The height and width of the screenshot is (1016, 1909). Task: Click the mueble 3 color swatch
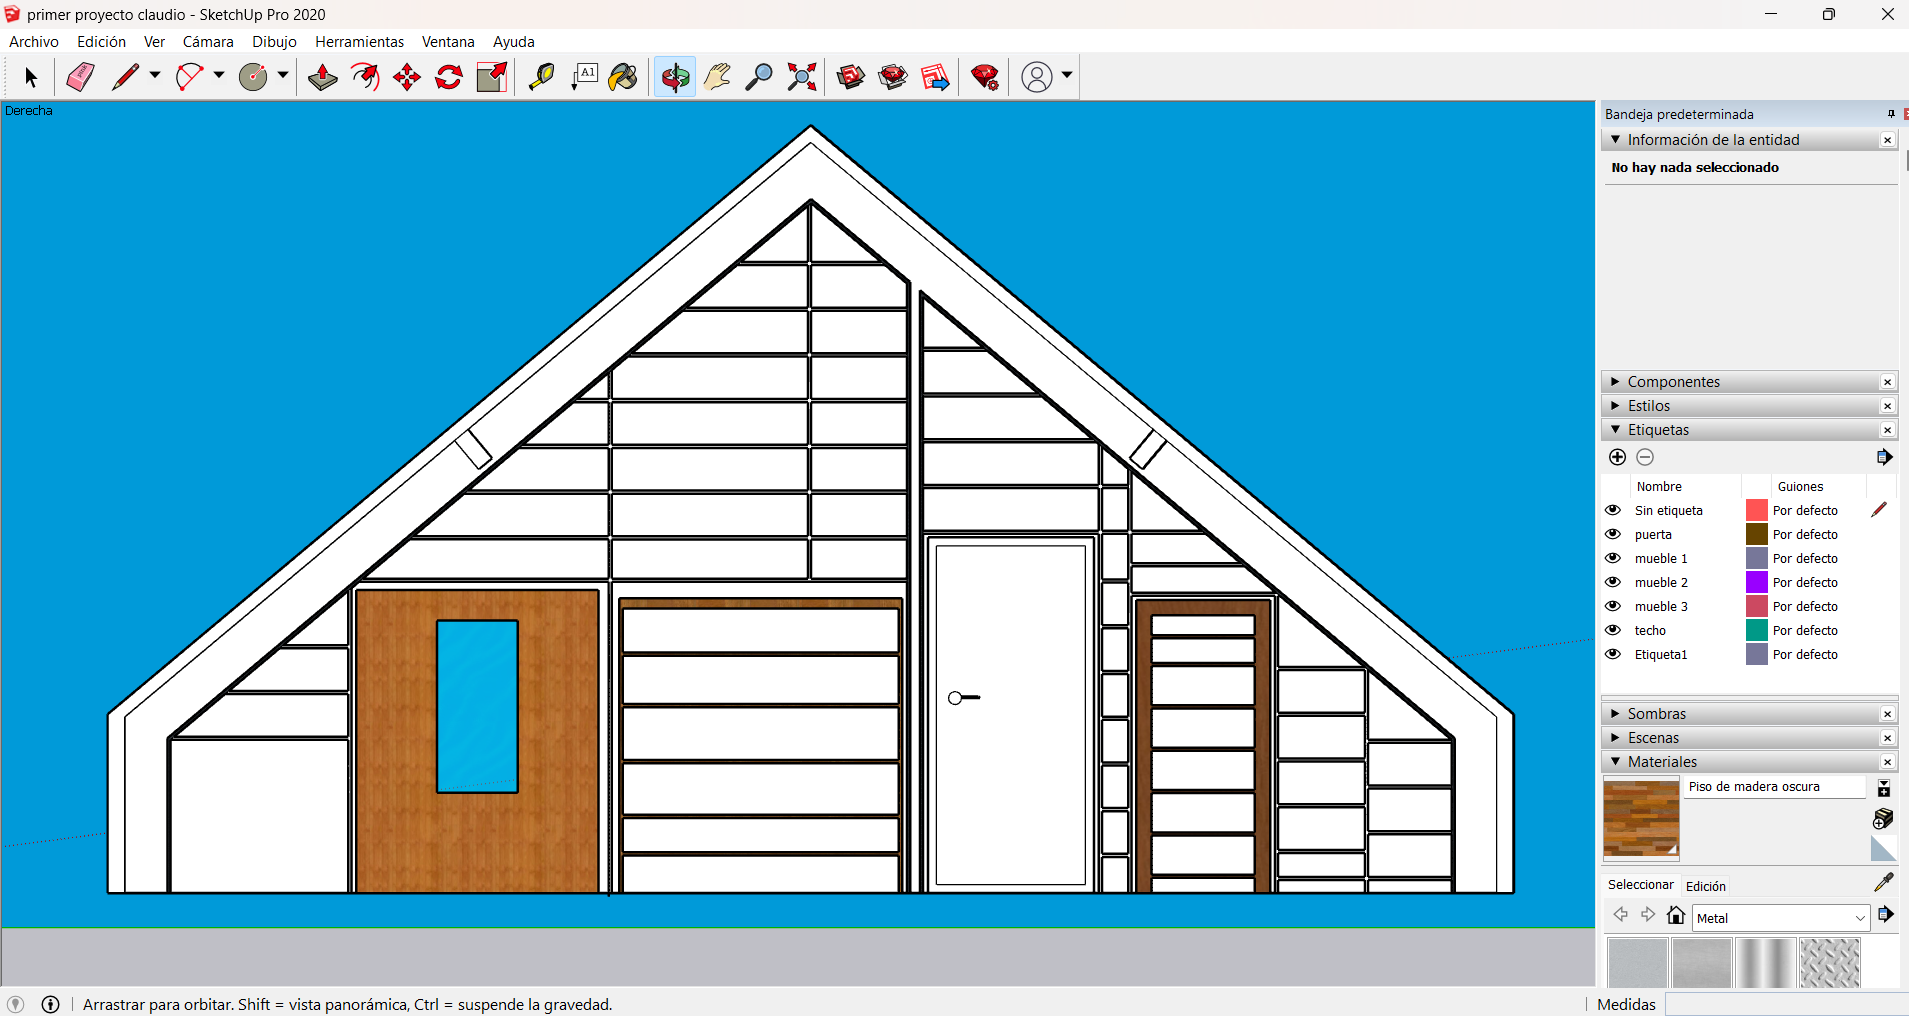pos(1756,606)
